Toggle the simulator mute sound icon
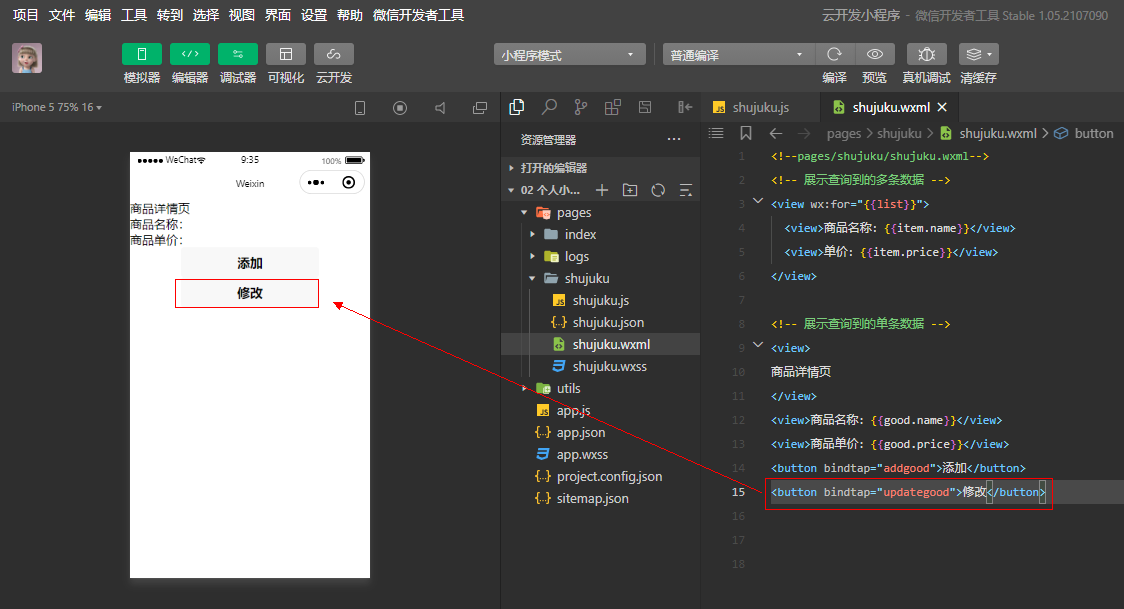Viewport: 1124px width, 609px height. (440, 108)
